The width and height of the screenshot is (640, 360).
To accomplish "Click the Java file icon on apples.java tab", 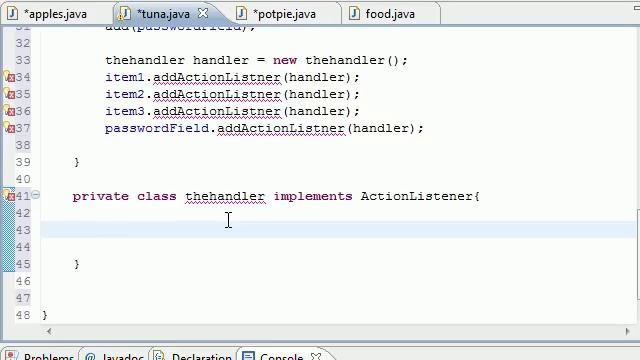I will click(x=13, y=13).
